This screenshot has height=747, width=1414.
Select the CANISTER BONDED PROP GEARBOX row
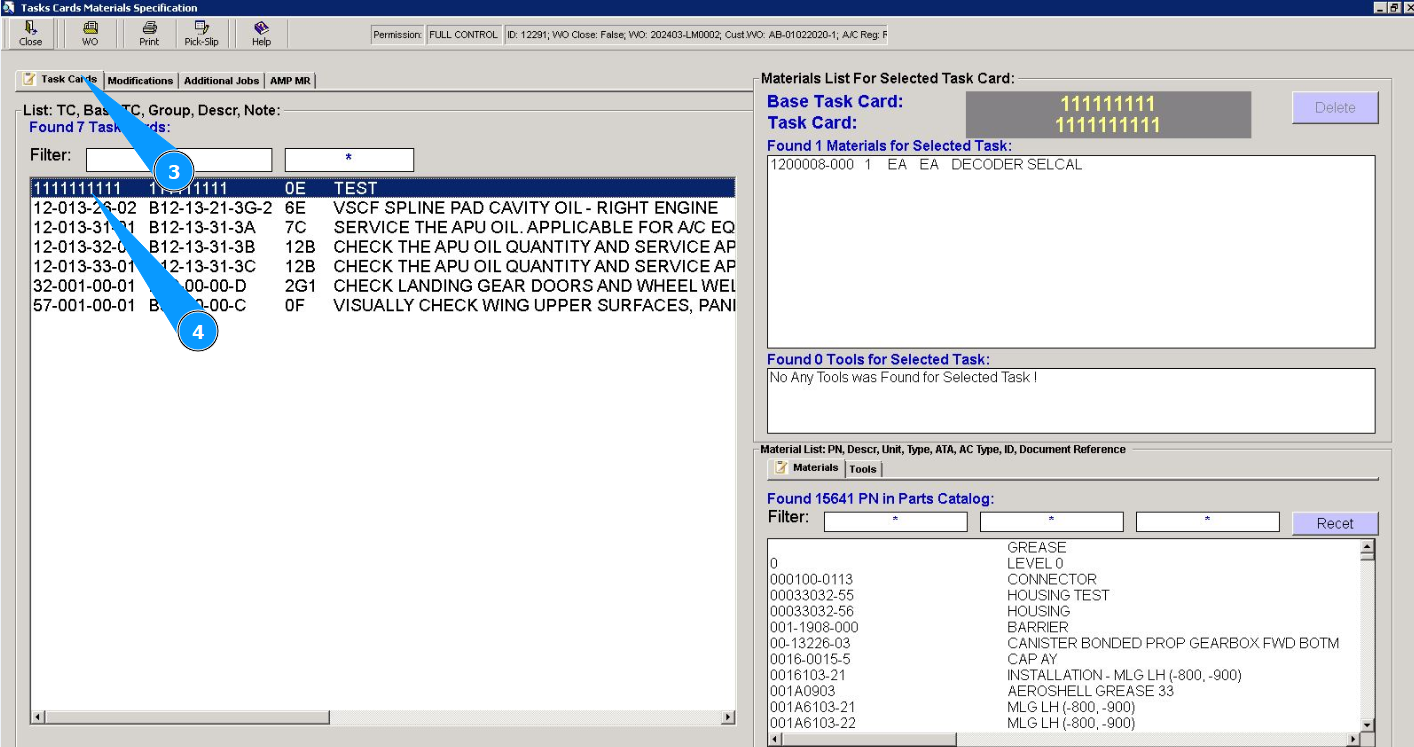(x=1064, y=644)
